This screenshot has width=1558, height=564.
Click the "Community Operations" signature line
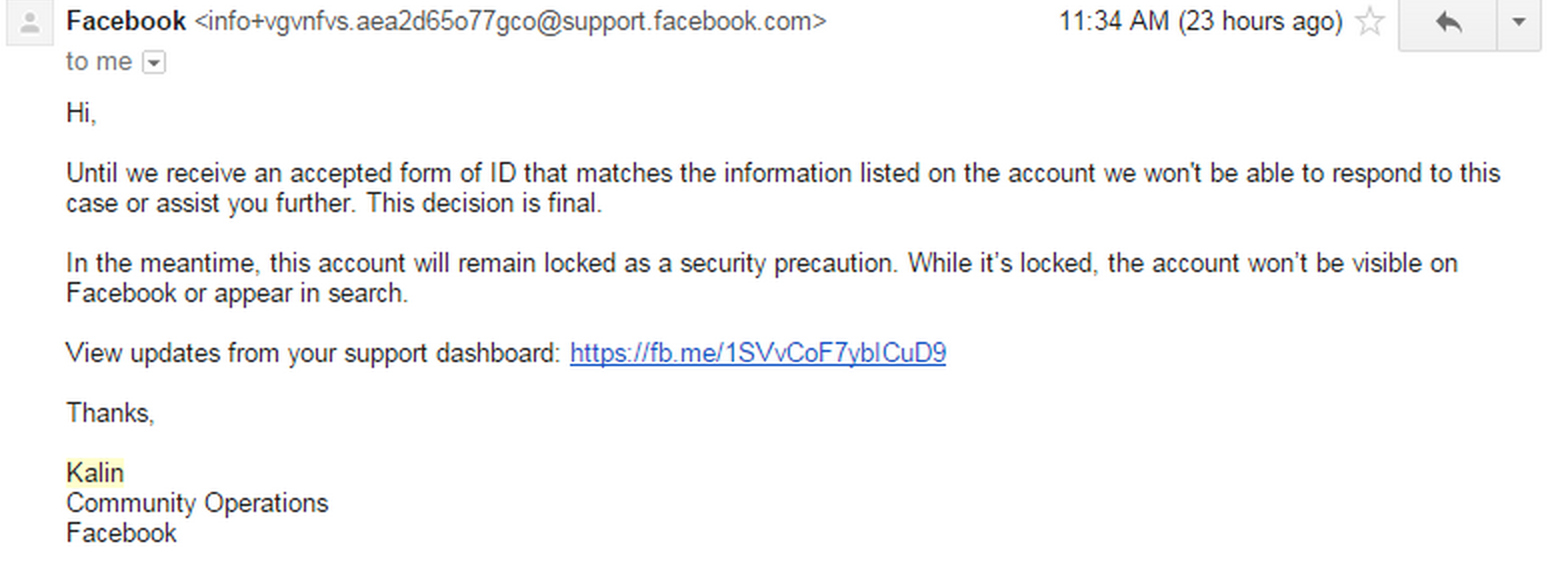tap(197, 503)
